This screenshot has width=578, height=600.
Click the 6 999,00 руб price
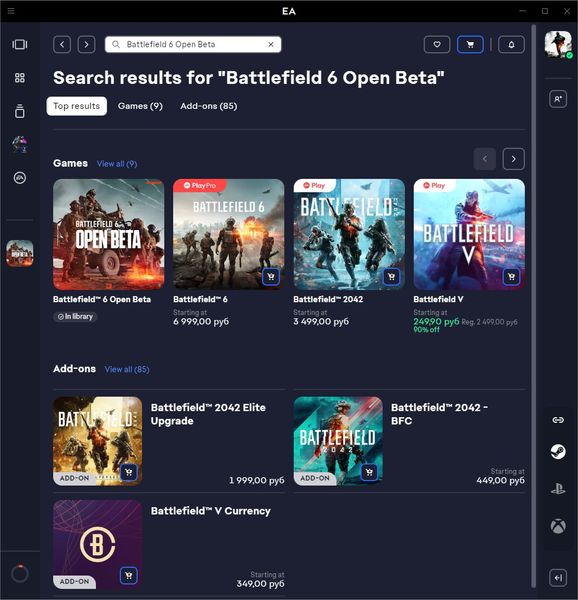(201, 321)
